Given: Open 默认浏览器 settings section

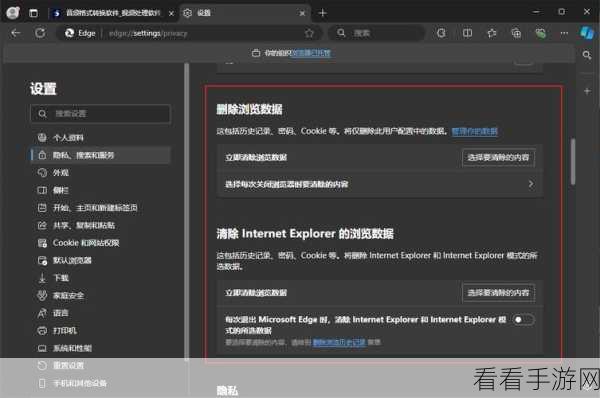Looking at the screenshot, I should (100, 261).
